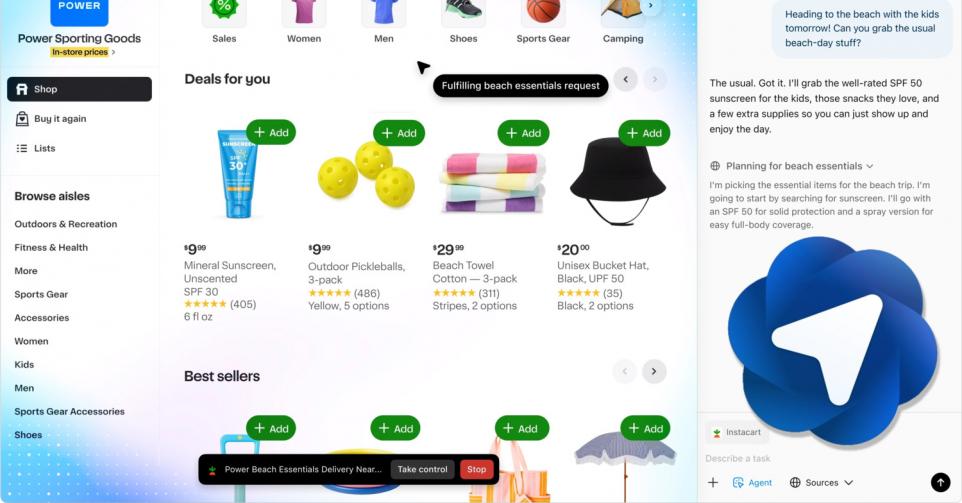Go to previous Deals for you items
The height and width of the screenshot is (503, 962).
coord(625,79)
